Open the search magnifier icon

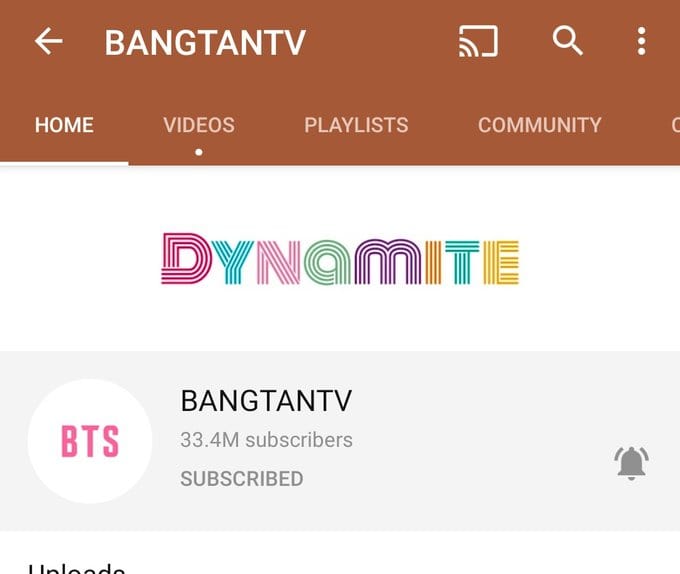pyautogui.click(x=567, y=40)
